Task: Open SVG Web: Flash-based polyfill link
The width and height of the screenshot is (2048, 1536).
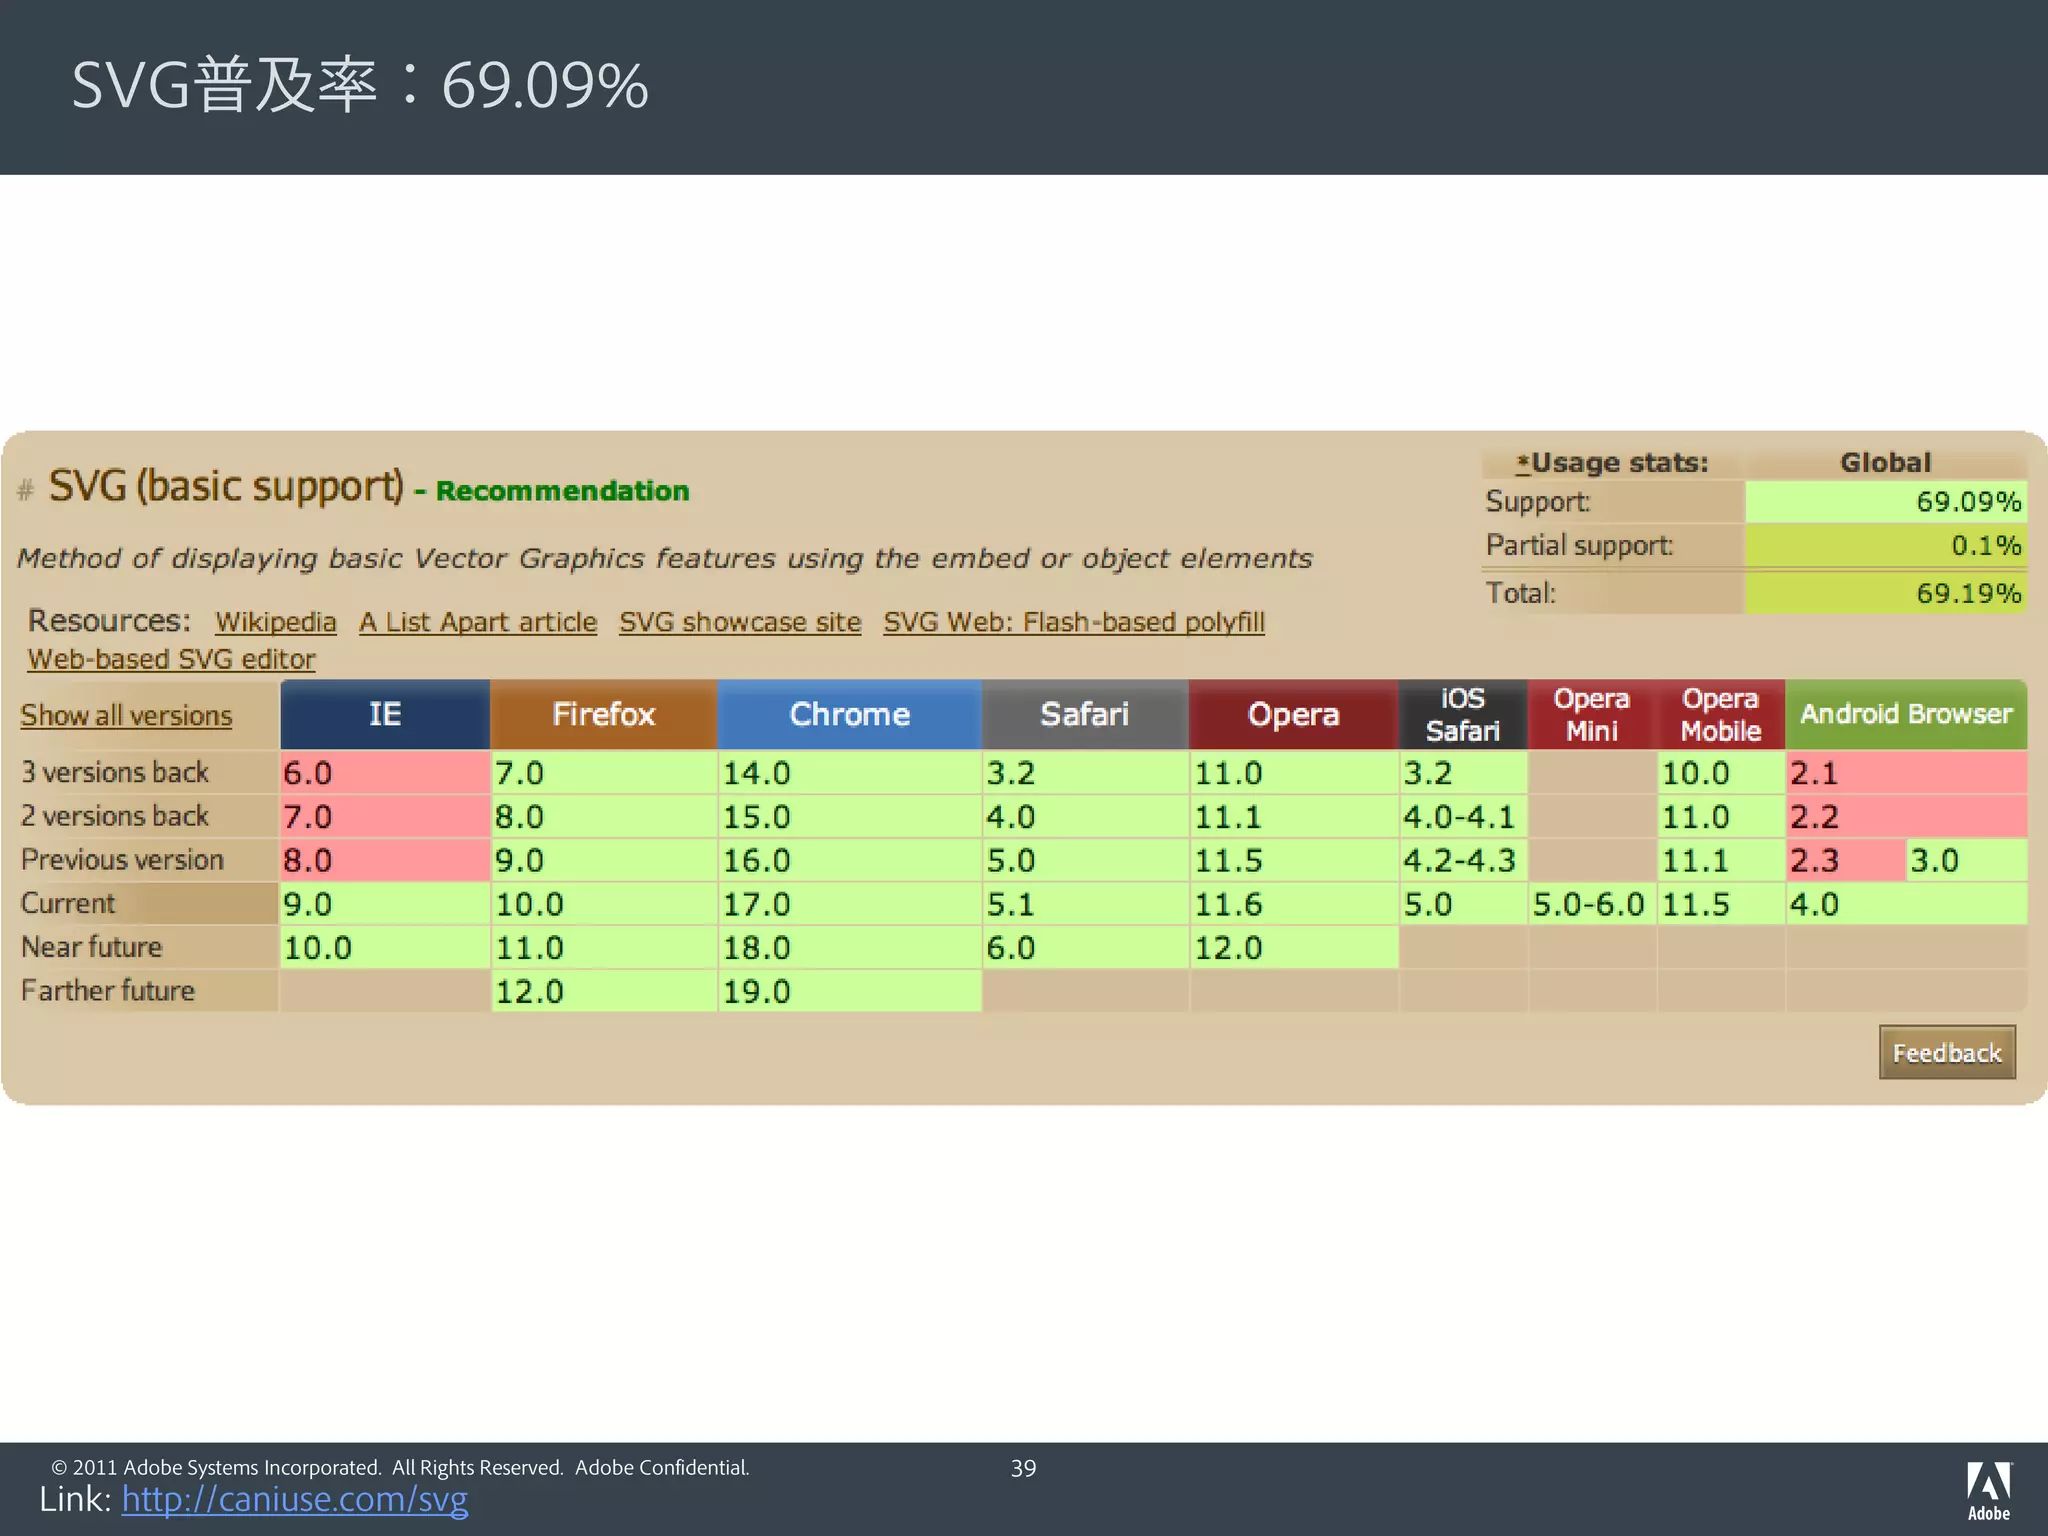Action: [1074, 622]
